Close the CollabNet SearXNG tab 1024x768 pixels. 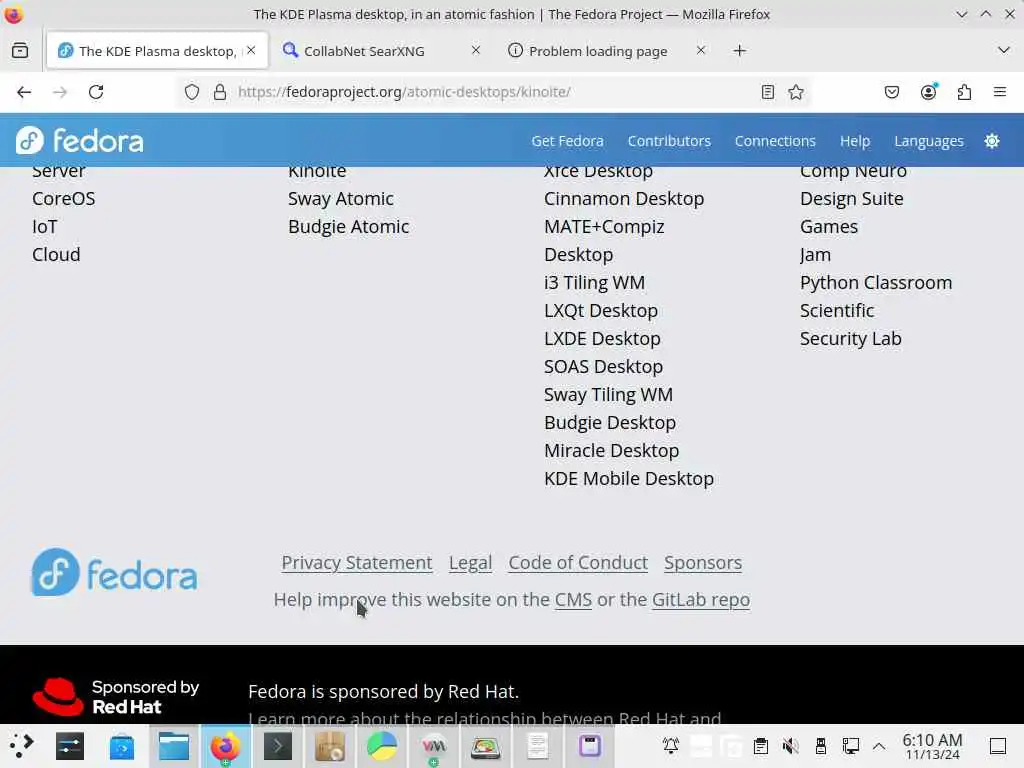click(x=476, y=50)
